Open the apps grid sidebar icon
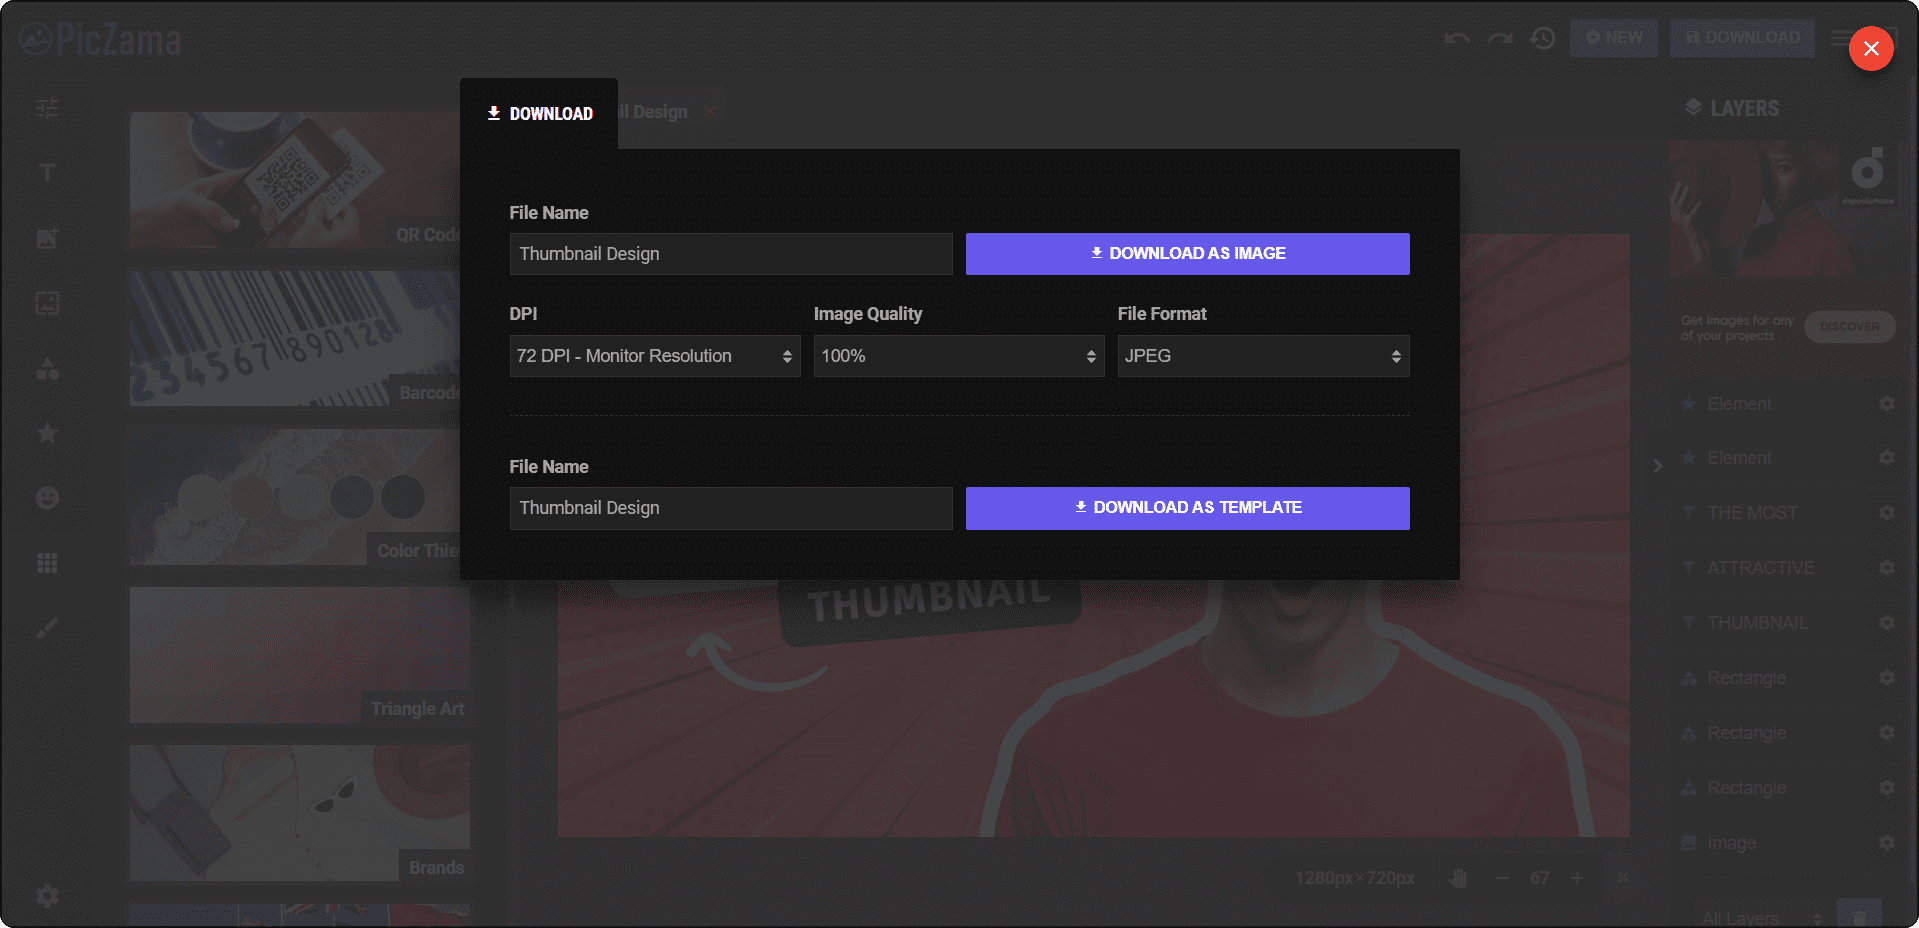 coord(47,563)
